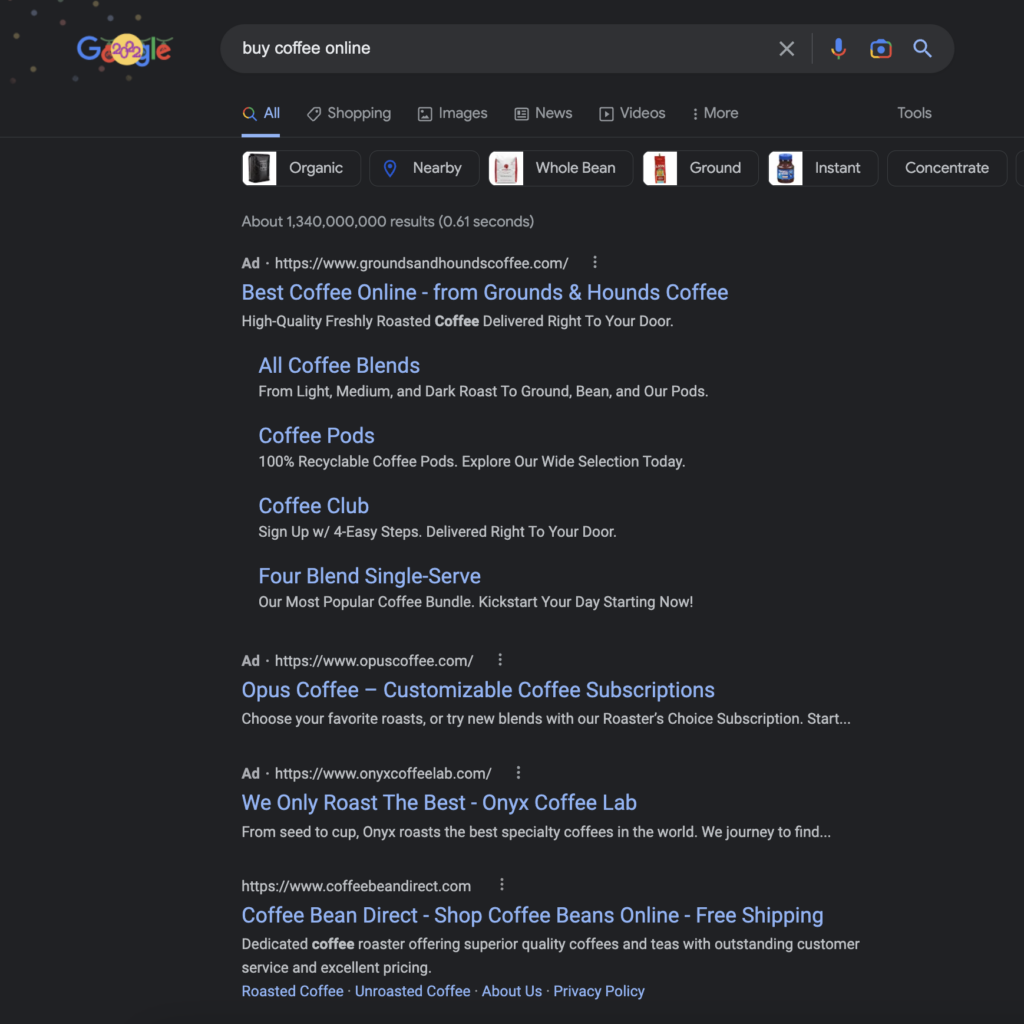The width and height of the screenshot is (1024, 1024).
Task: Clear the search query with X icon
Action: click(786, 48)
